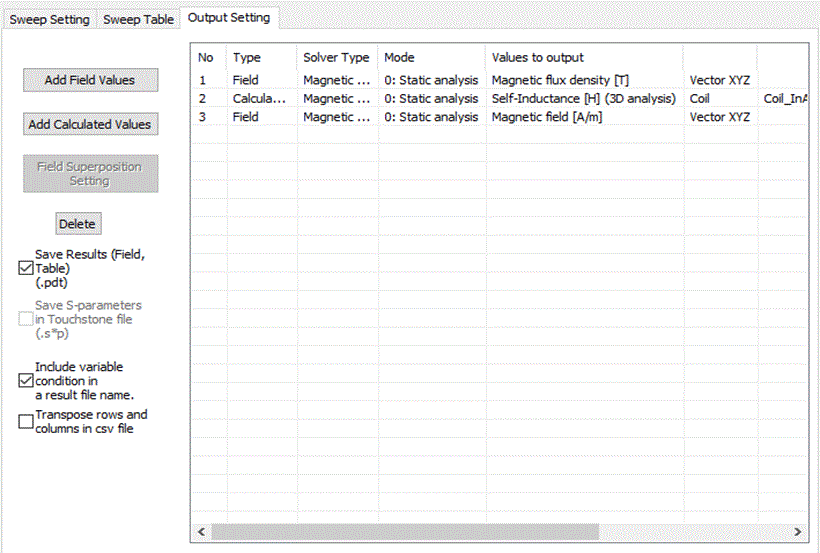
Task: Toggle Include variable condition in file name
Action: pyautogui.click(x=26, y=380)
